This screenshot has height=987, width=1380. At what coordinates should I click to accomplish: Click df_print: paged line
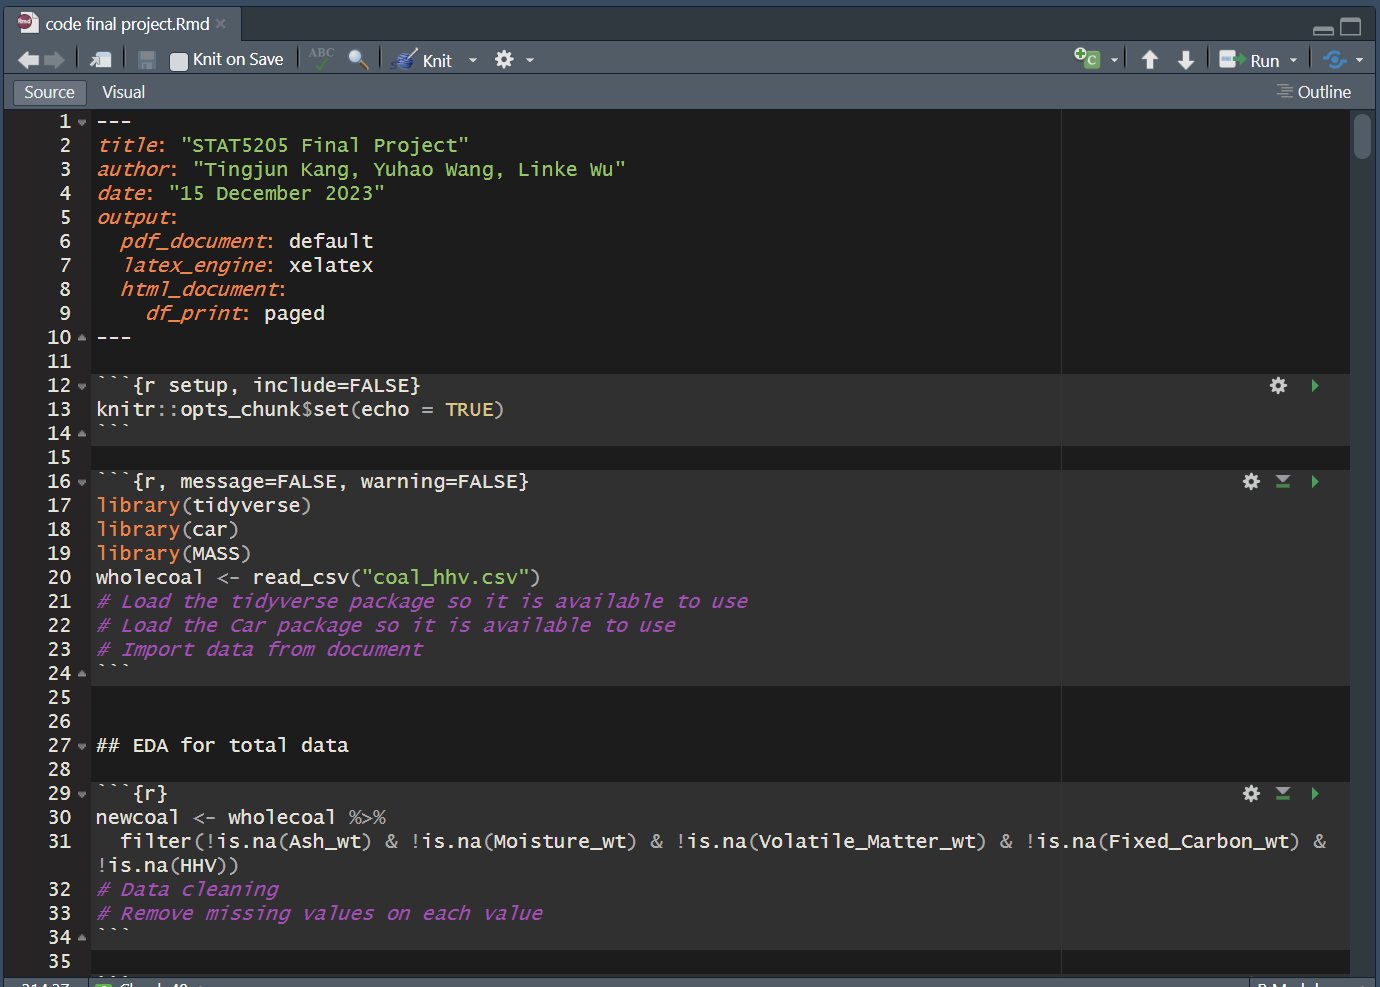point(235,313)
